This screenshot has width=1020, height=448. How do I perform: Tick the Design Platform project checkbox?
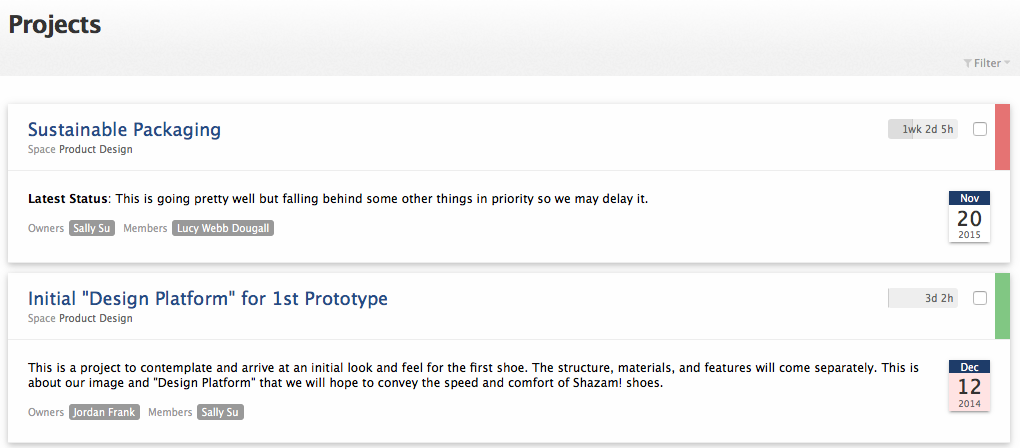coord(980,298)
